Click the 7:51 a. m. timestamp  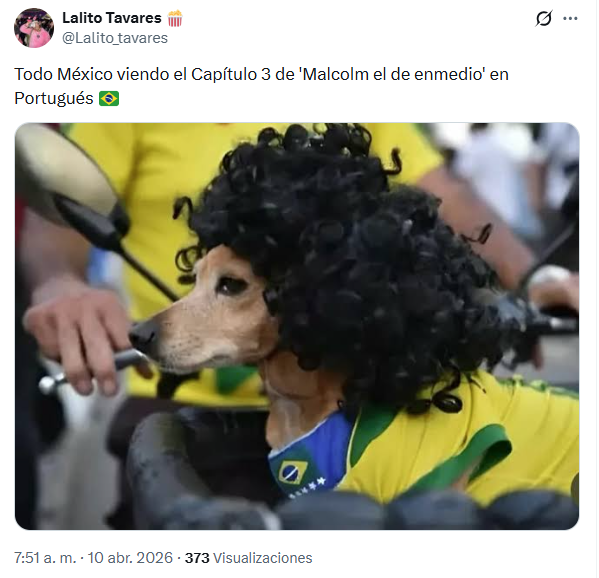45,558
